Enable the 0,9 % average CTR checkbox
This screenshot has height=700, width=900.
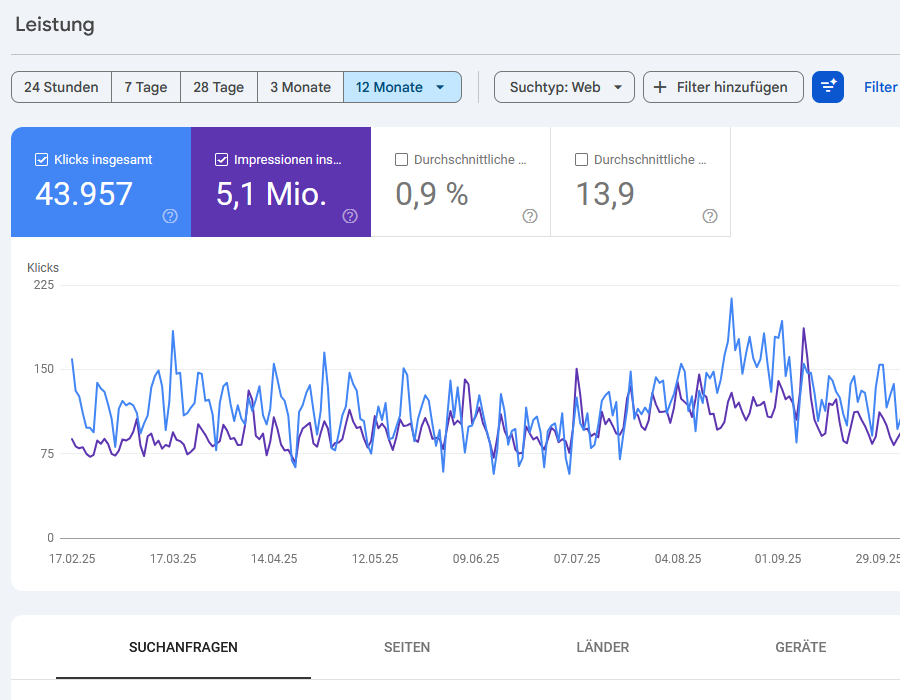(402, 159)
